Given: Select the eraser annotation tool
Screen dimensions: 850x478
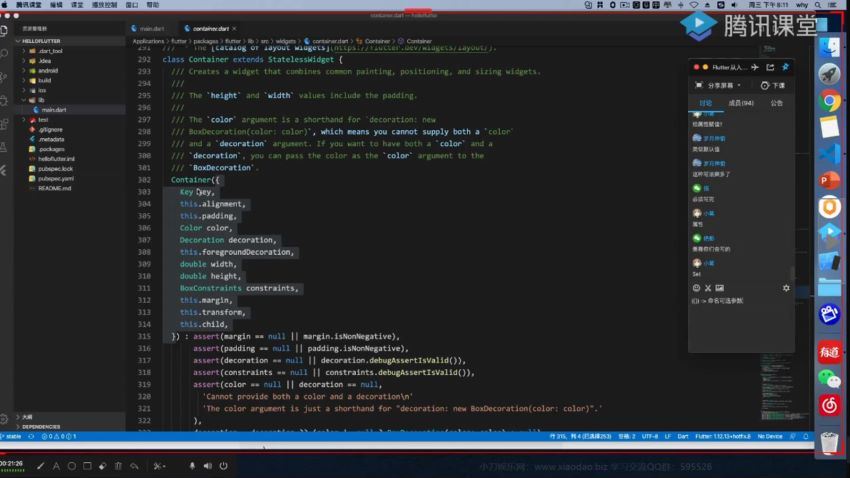Looking at the screenshot, I should (x=102, y=466).
